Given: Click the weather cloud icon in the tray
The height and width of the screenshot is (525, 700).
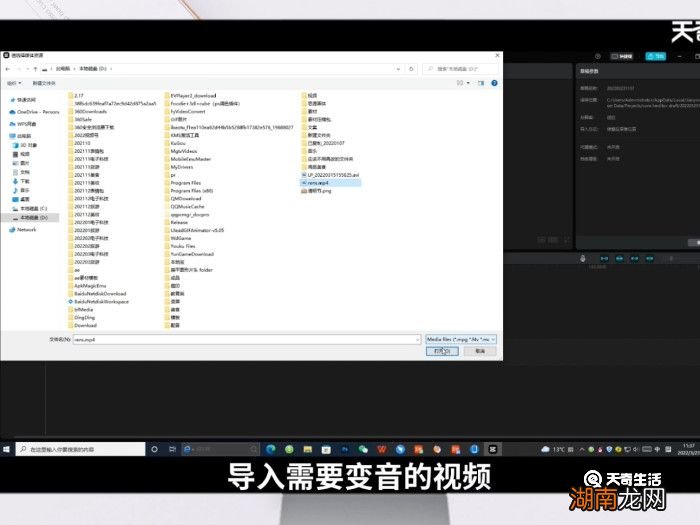Looking at the screenshot, I should click(x=545, y=449).
